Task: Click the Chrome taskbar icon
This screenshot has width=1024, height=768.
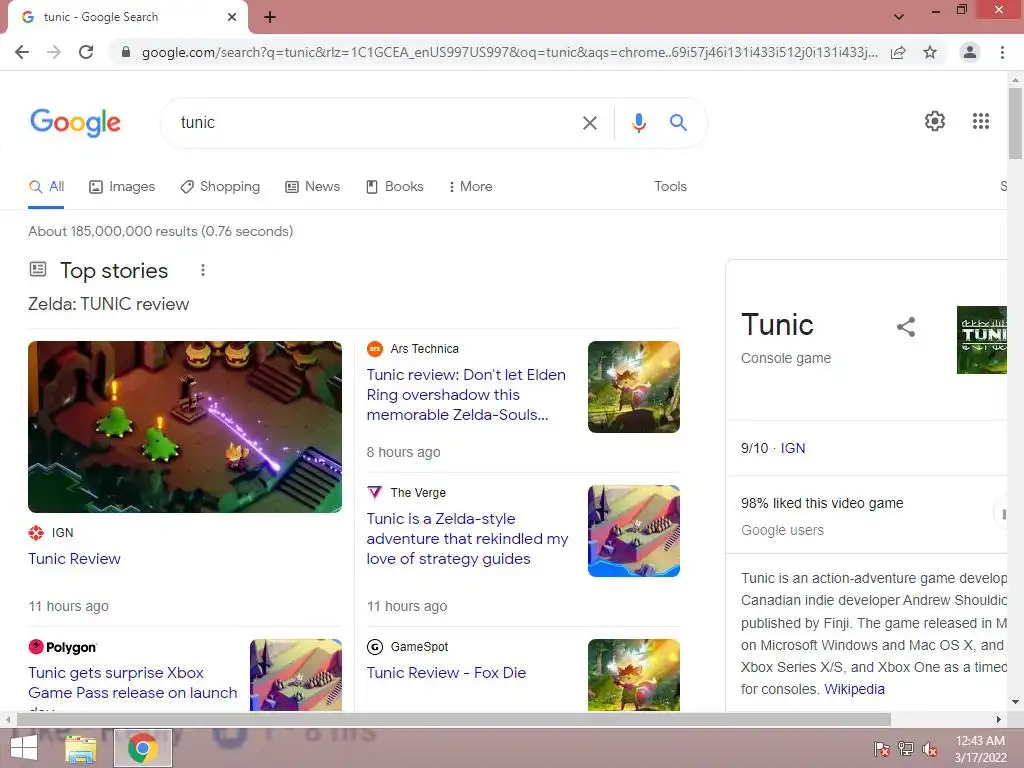Action: (x=143, y=748)
